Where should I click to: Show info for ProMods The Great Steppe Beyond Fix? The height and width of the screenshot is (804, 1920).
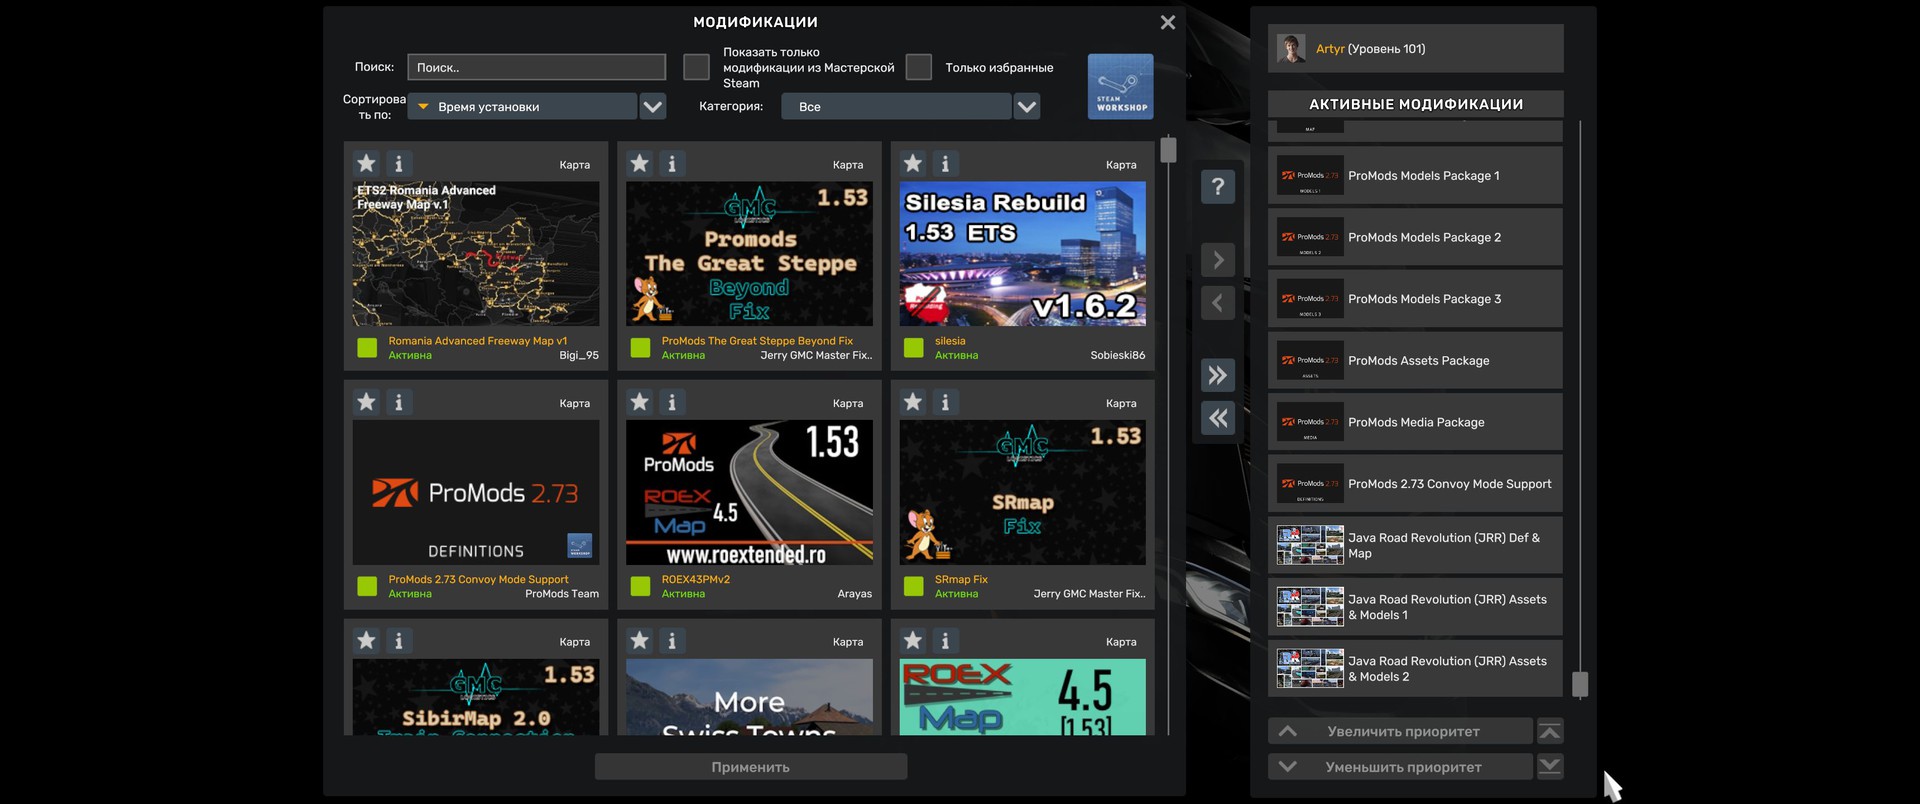(x=672, y=163)
